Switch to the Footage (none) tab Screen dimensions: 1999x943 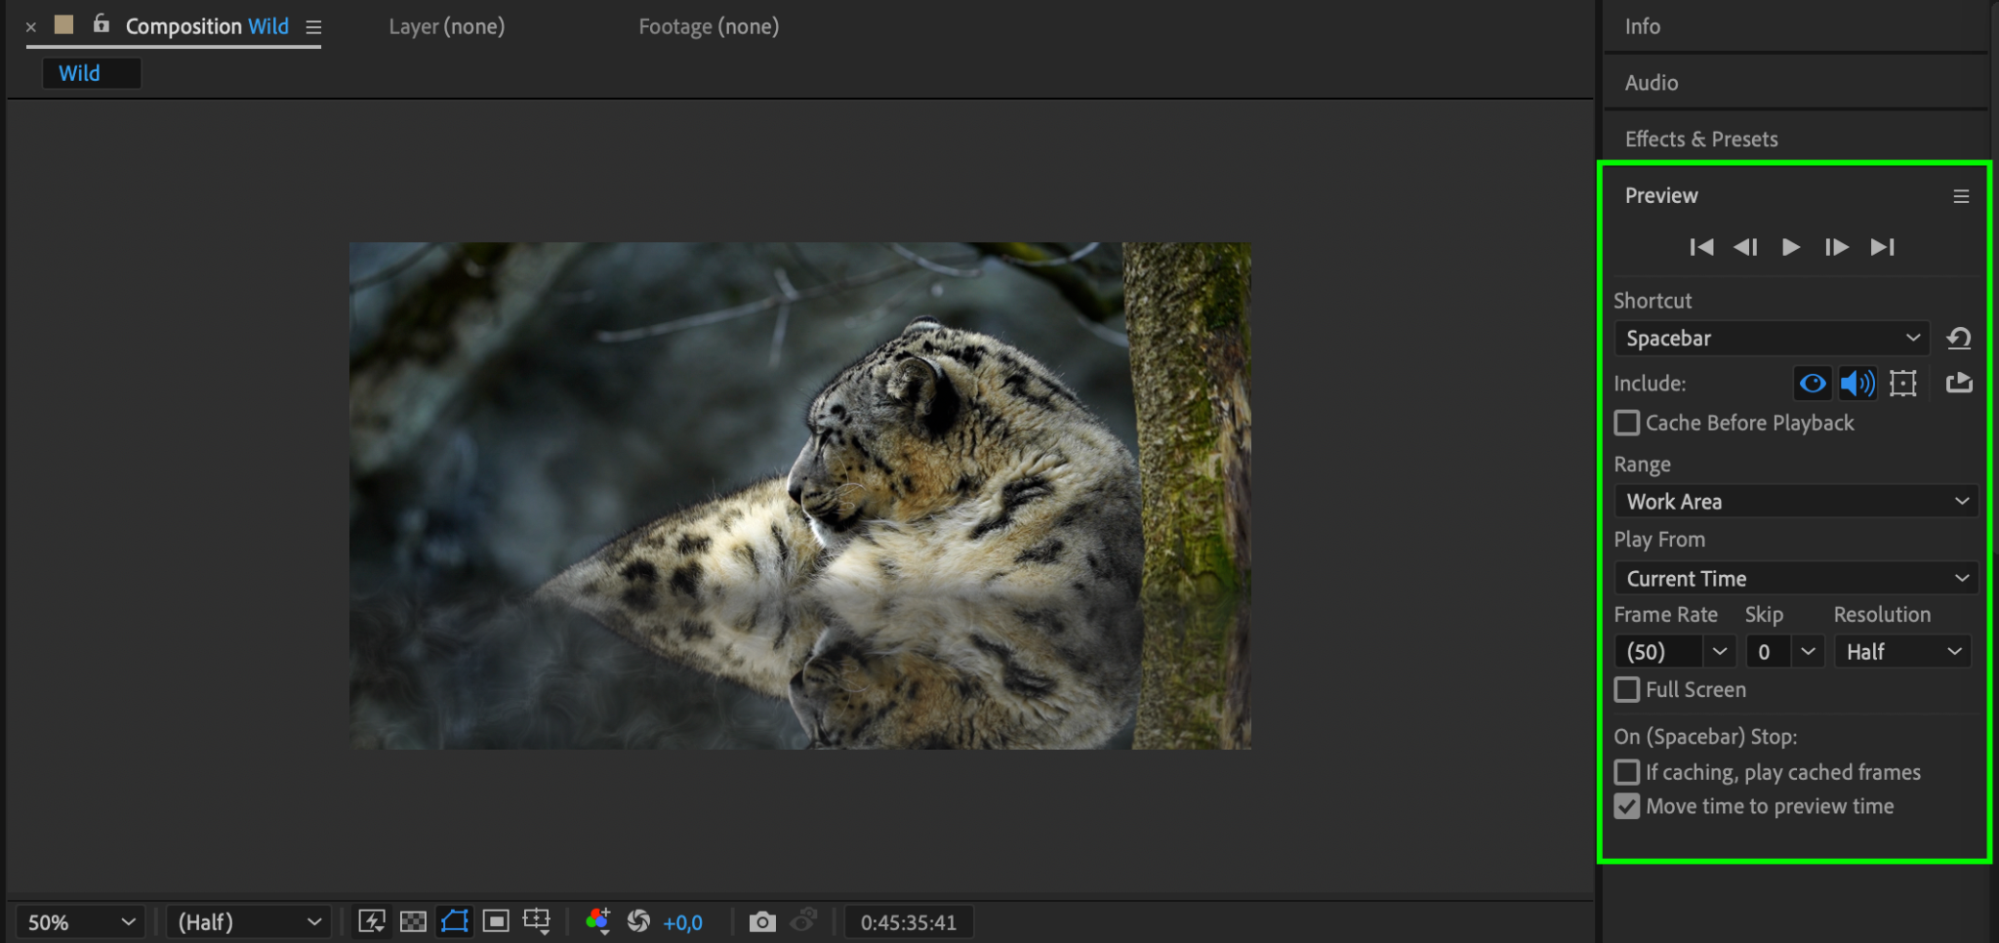click(x=708, y=27)
